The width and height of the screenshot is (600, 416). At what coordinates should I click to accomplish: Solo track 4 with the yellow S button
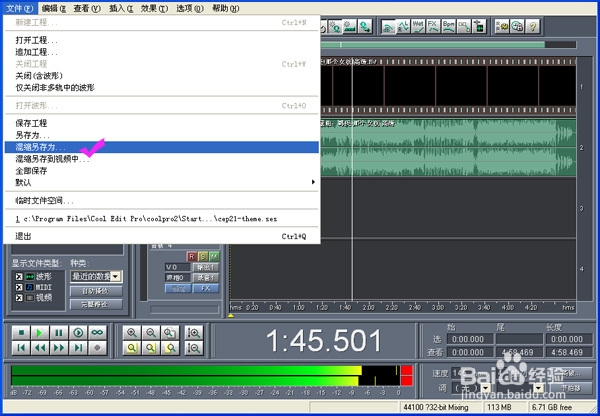pos(203,256)
